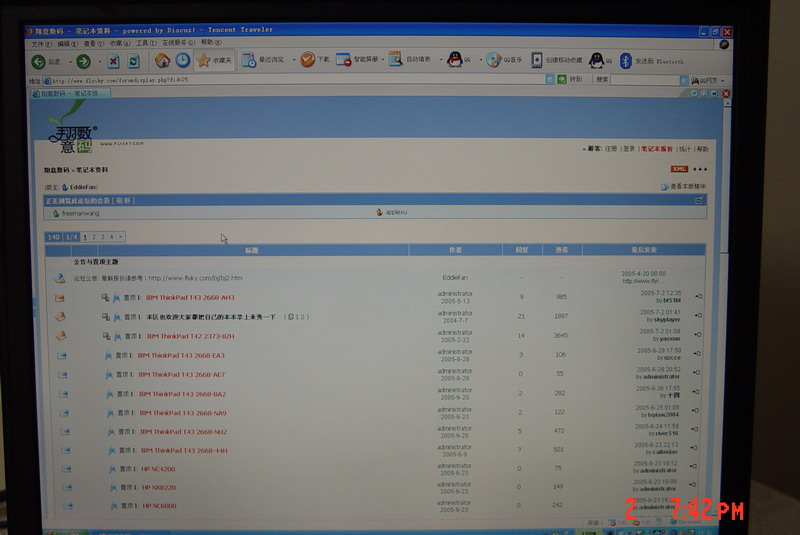Open QQ Music (QQ音乐) toolbar icon
This screenshot has height=535, width=800.
tap(493, 60)
